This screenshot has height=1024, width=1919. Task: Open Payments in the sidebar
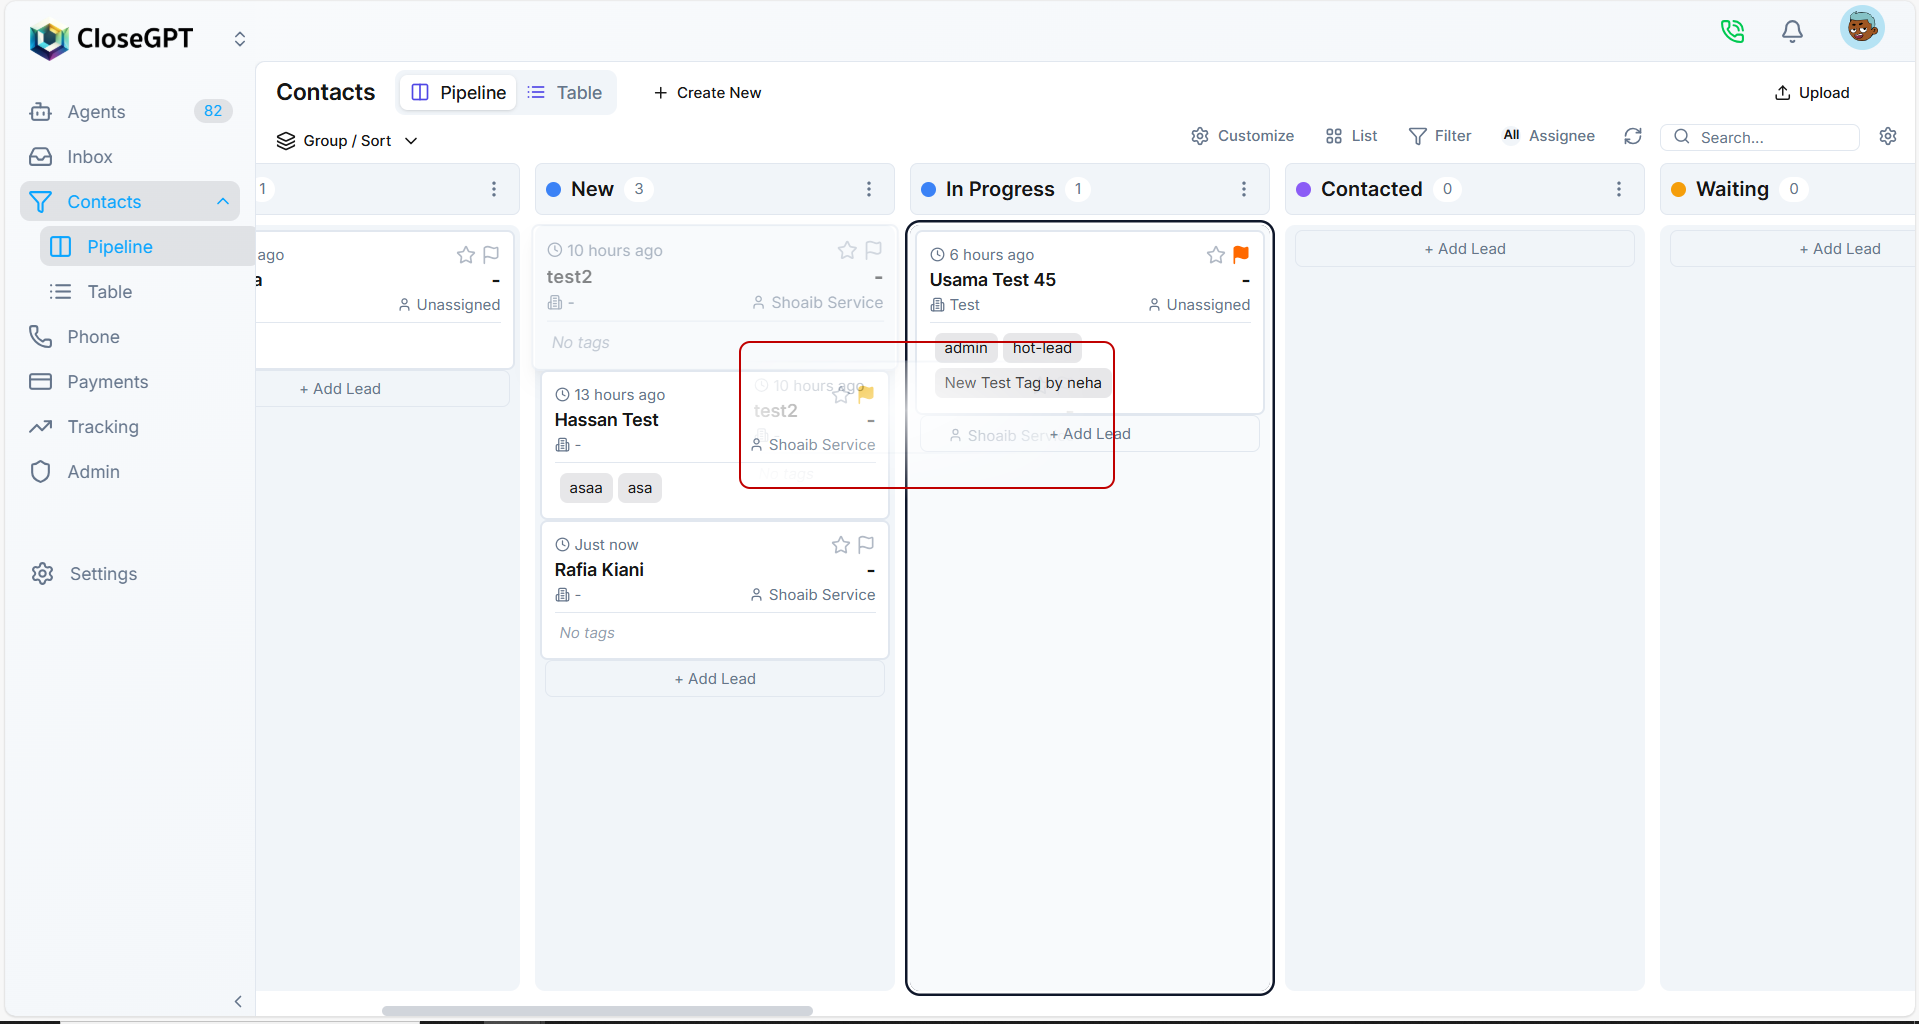tap(107, 382)
